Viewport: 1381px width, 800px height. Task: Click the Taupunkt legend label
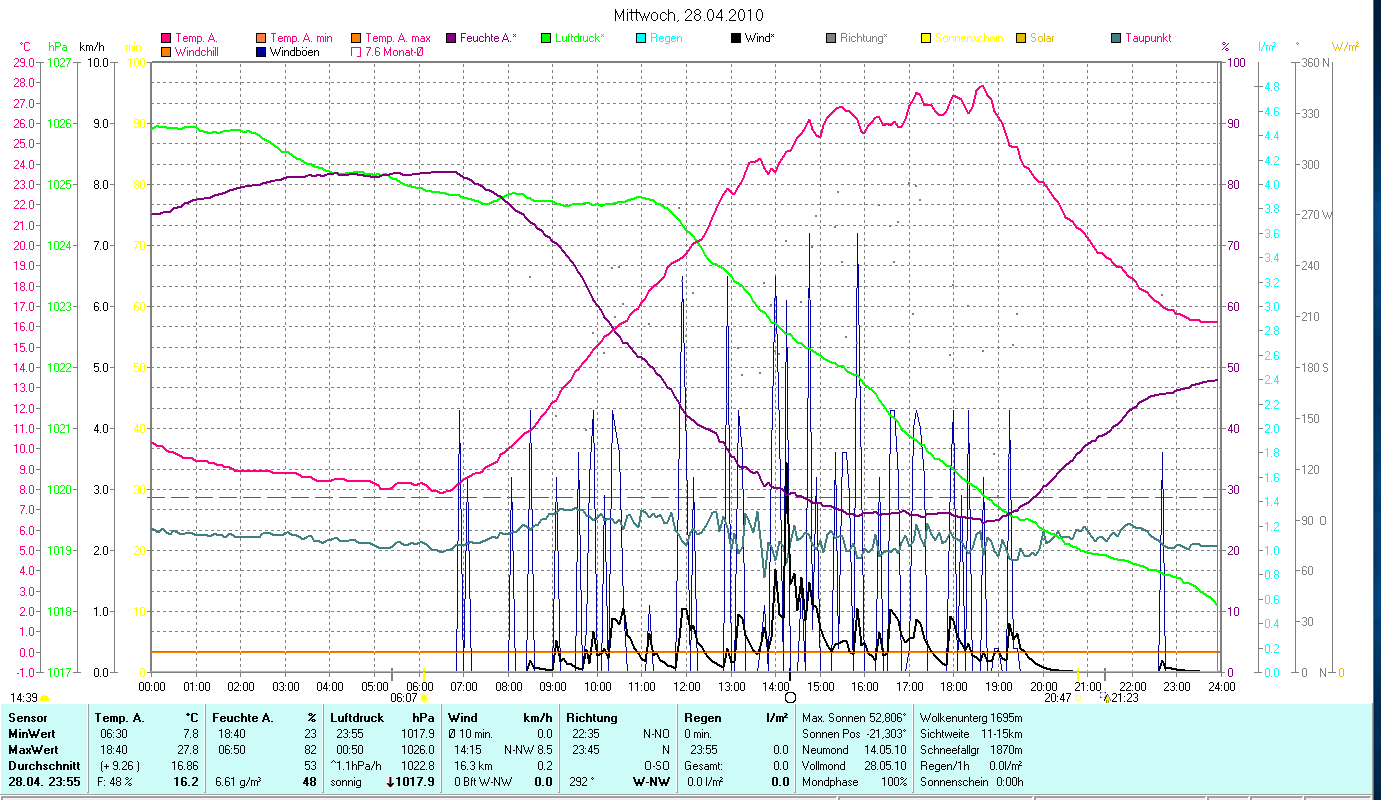tap(1147, 38)
